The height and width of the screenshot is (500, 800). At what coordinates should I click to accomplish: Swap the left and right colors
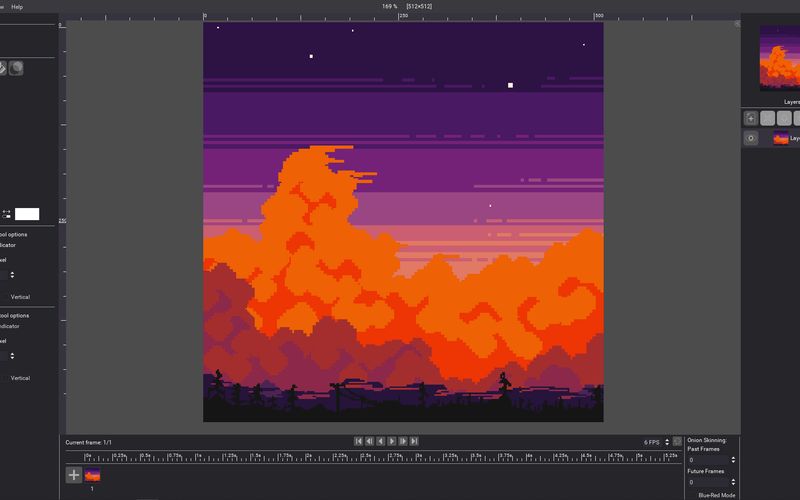tap(7, 214)
